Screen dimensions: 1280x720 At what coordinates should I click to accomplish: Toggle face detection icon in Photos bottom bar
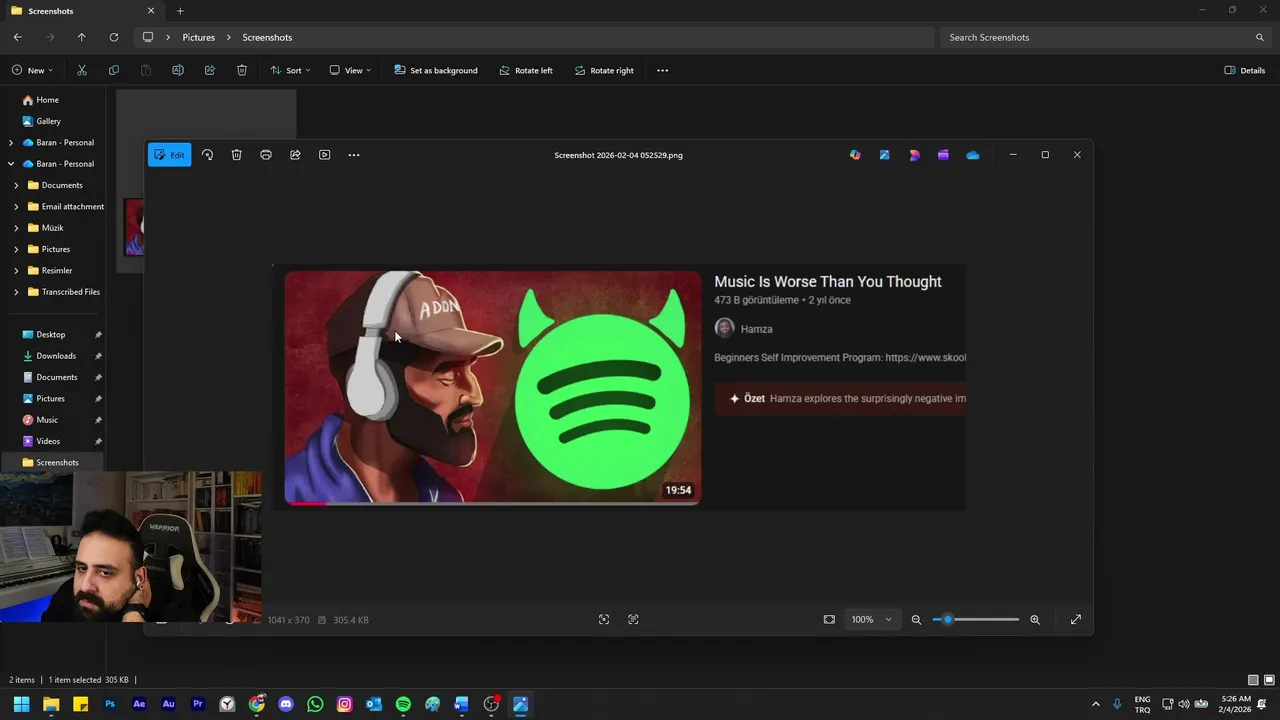point(604,620)
